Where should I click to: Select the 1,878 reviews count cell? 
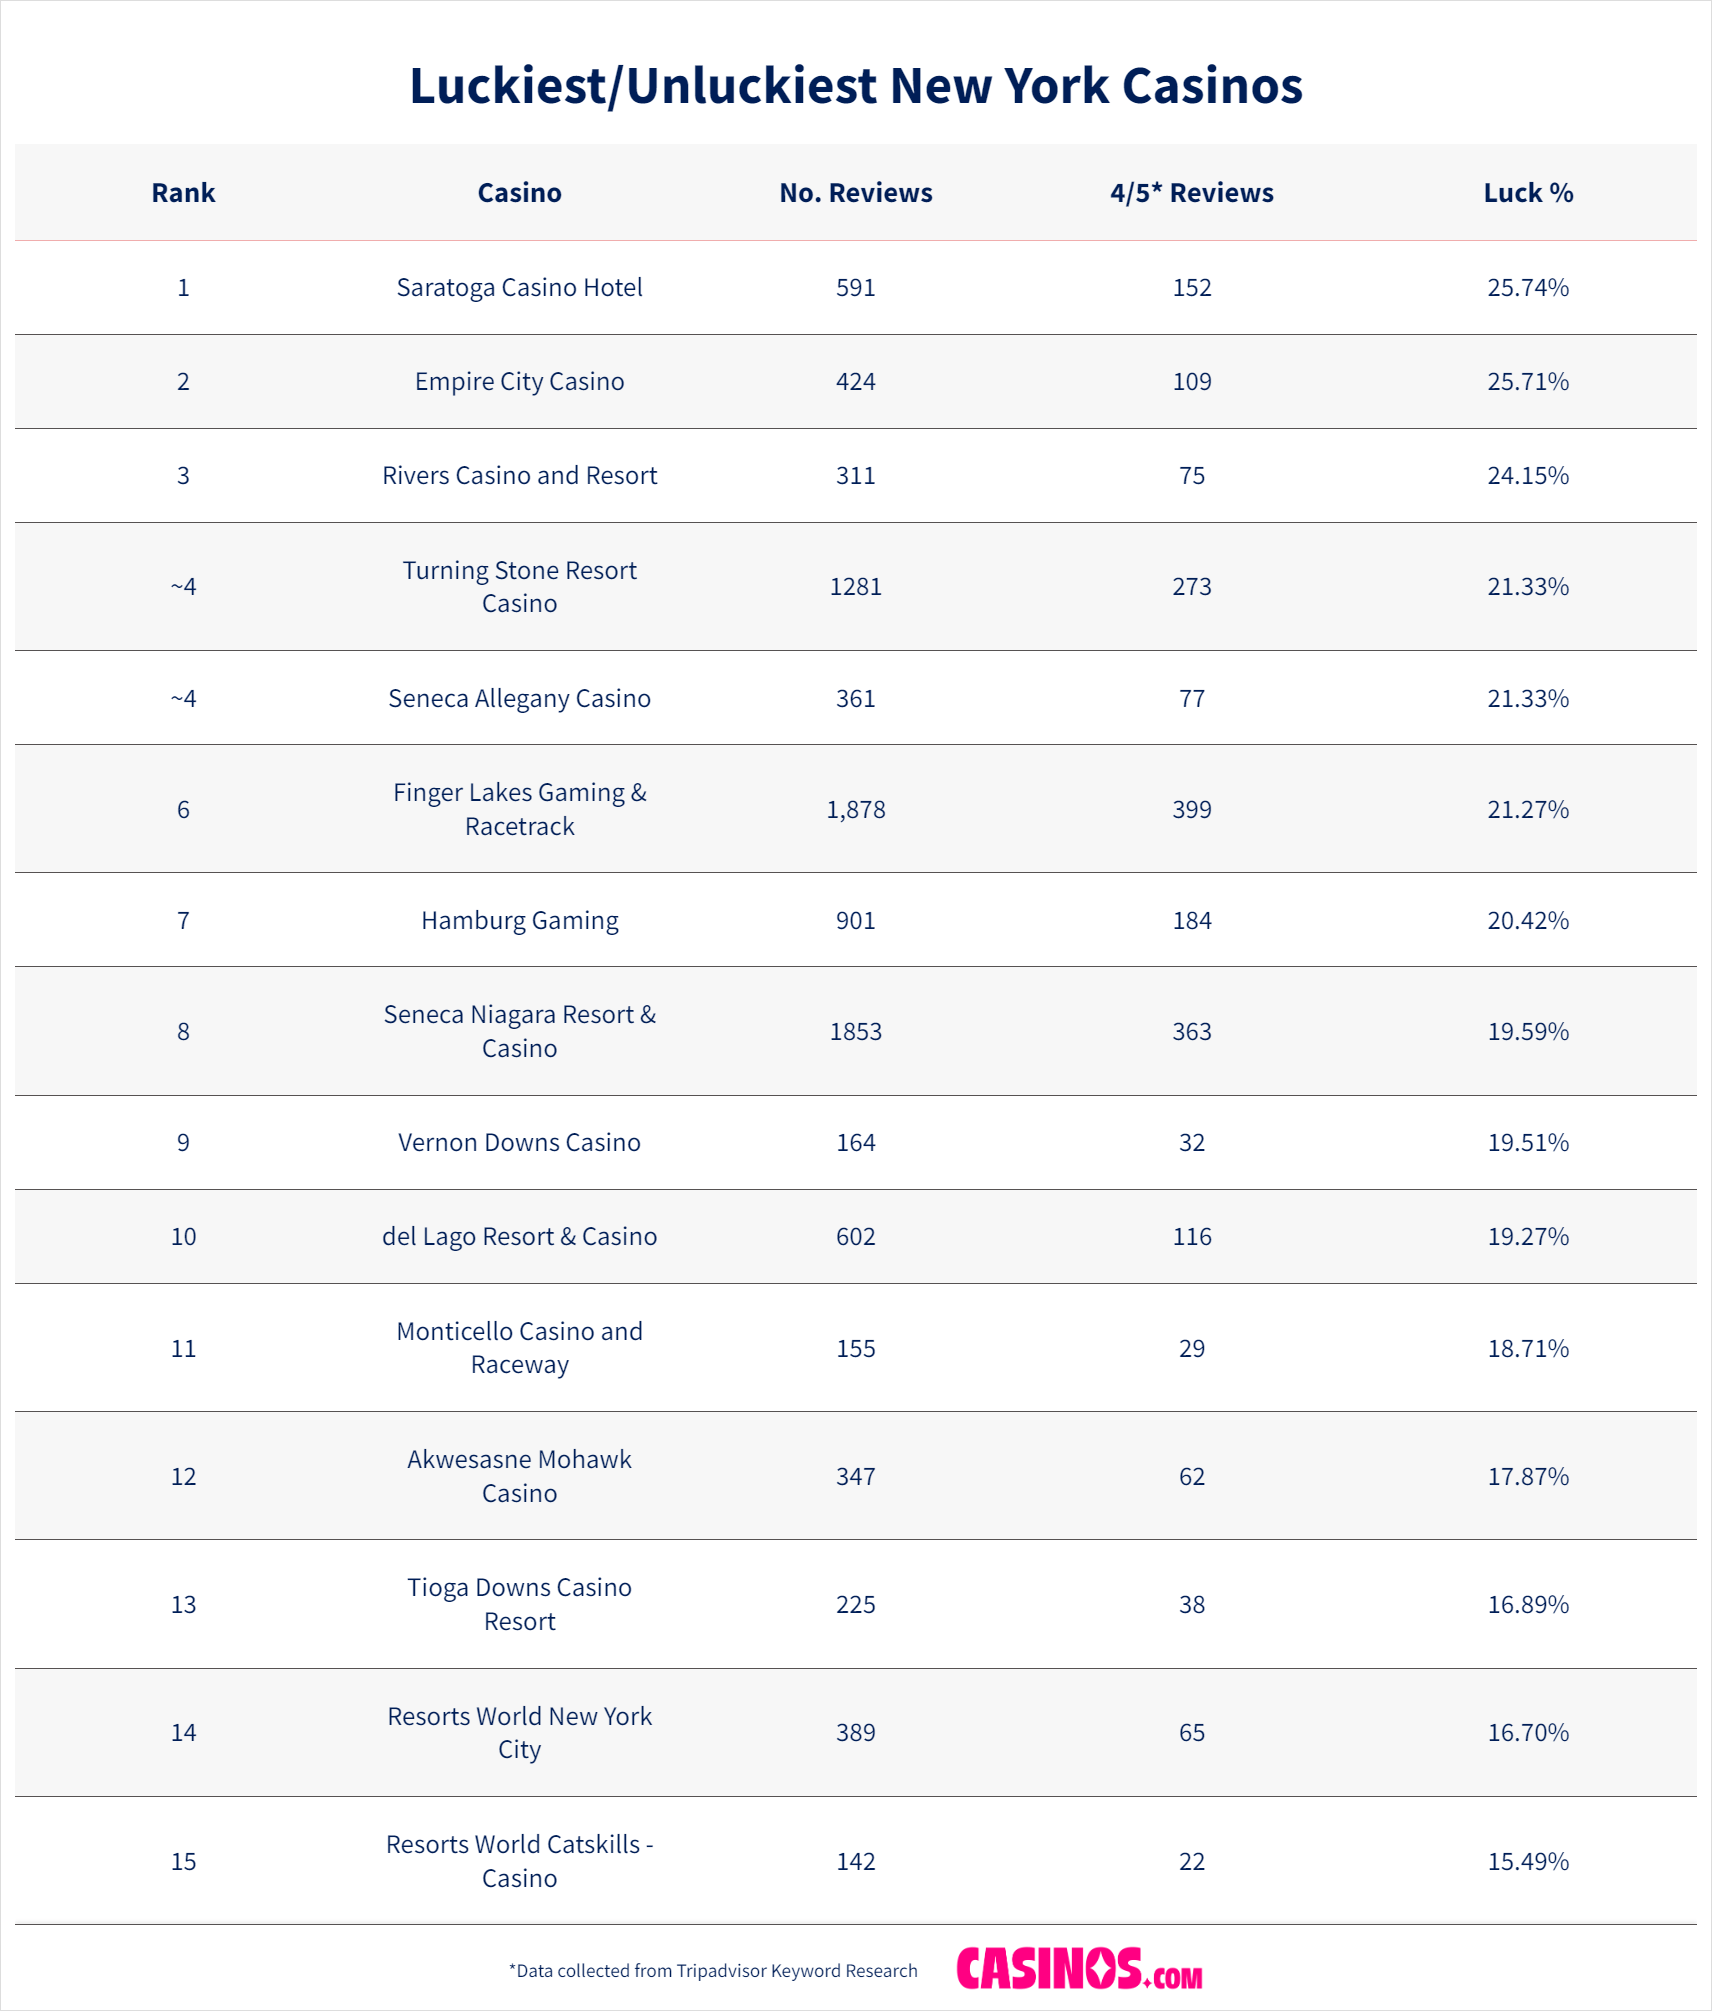point(855,810)
